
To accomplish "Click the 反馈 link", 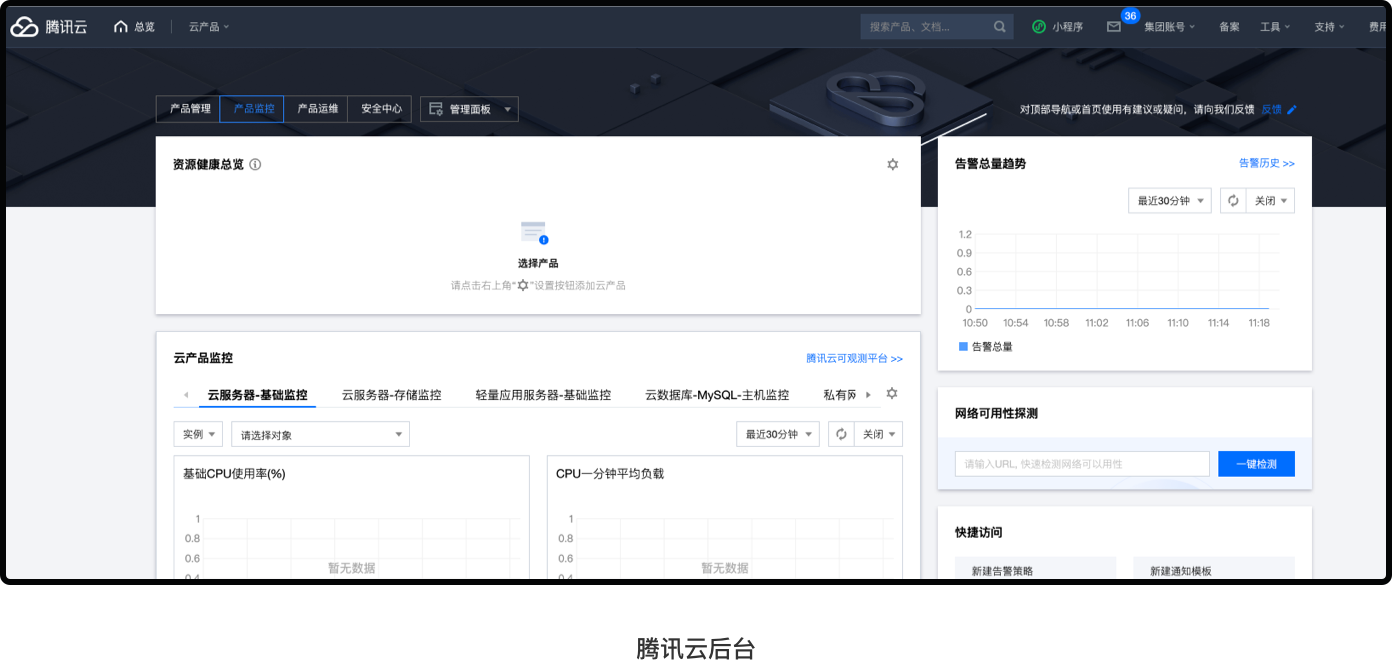I will pyautogui.click(x=1271, y=110).
